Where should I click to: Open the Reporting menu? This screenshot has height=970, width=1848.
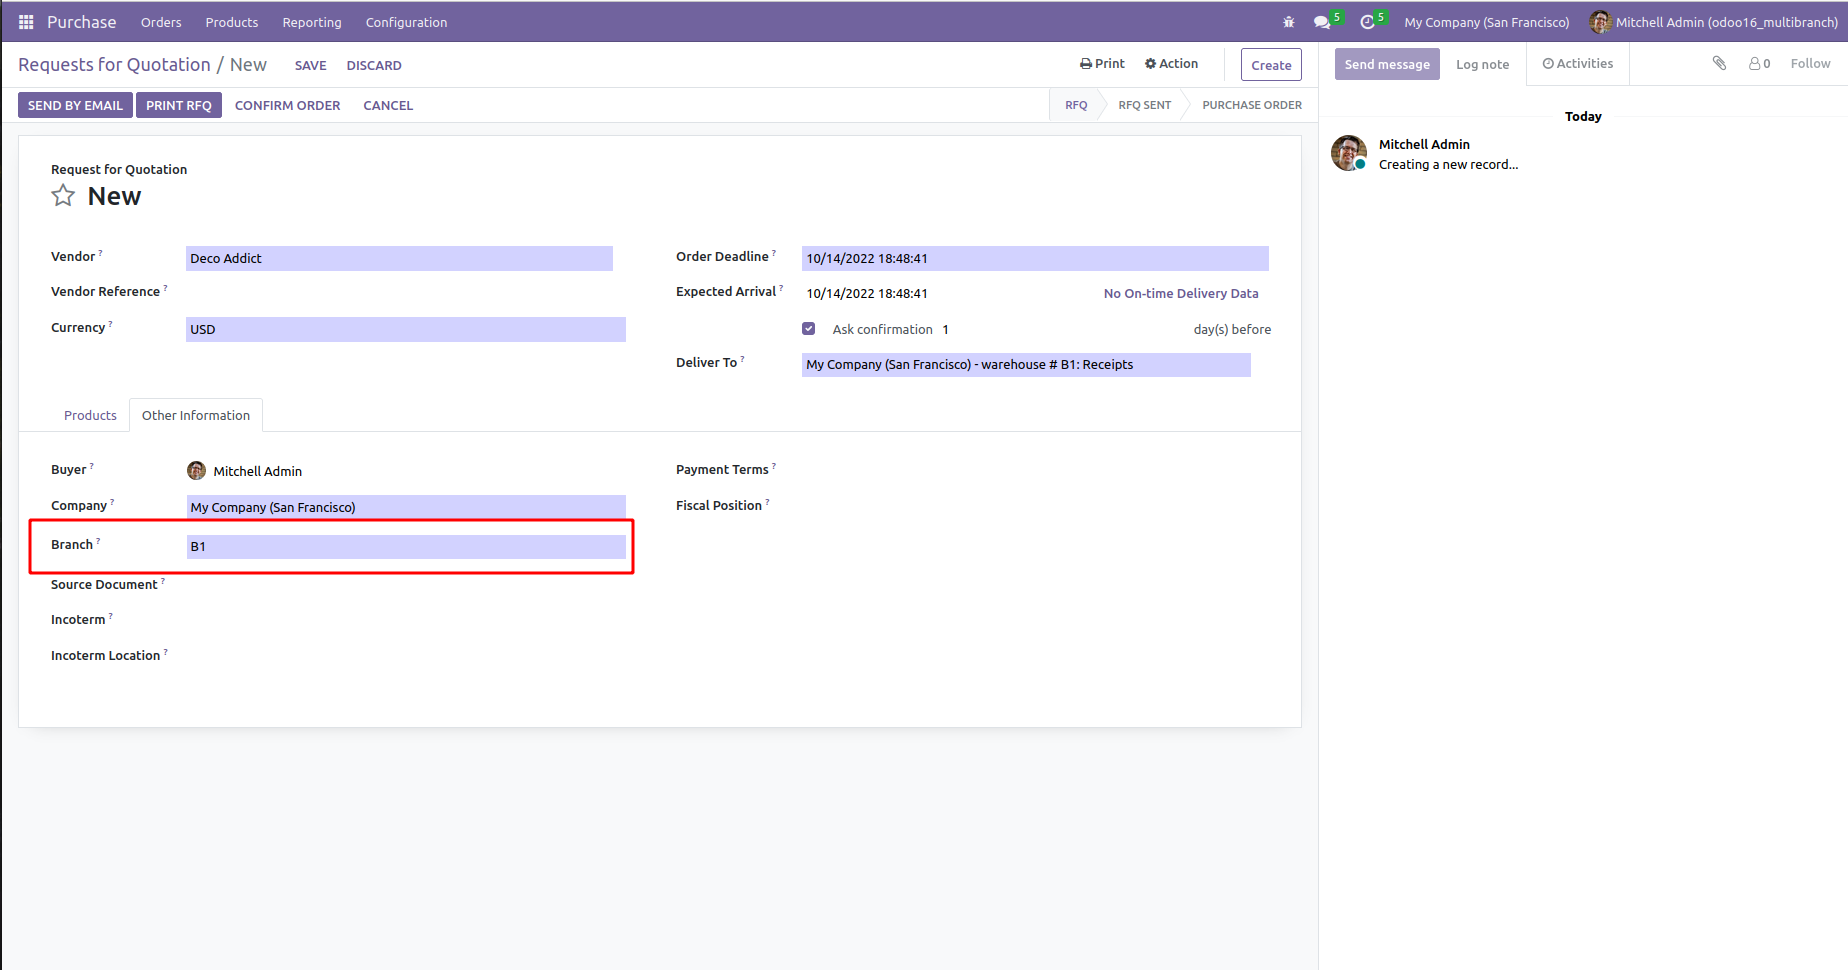tap(311, 22)
